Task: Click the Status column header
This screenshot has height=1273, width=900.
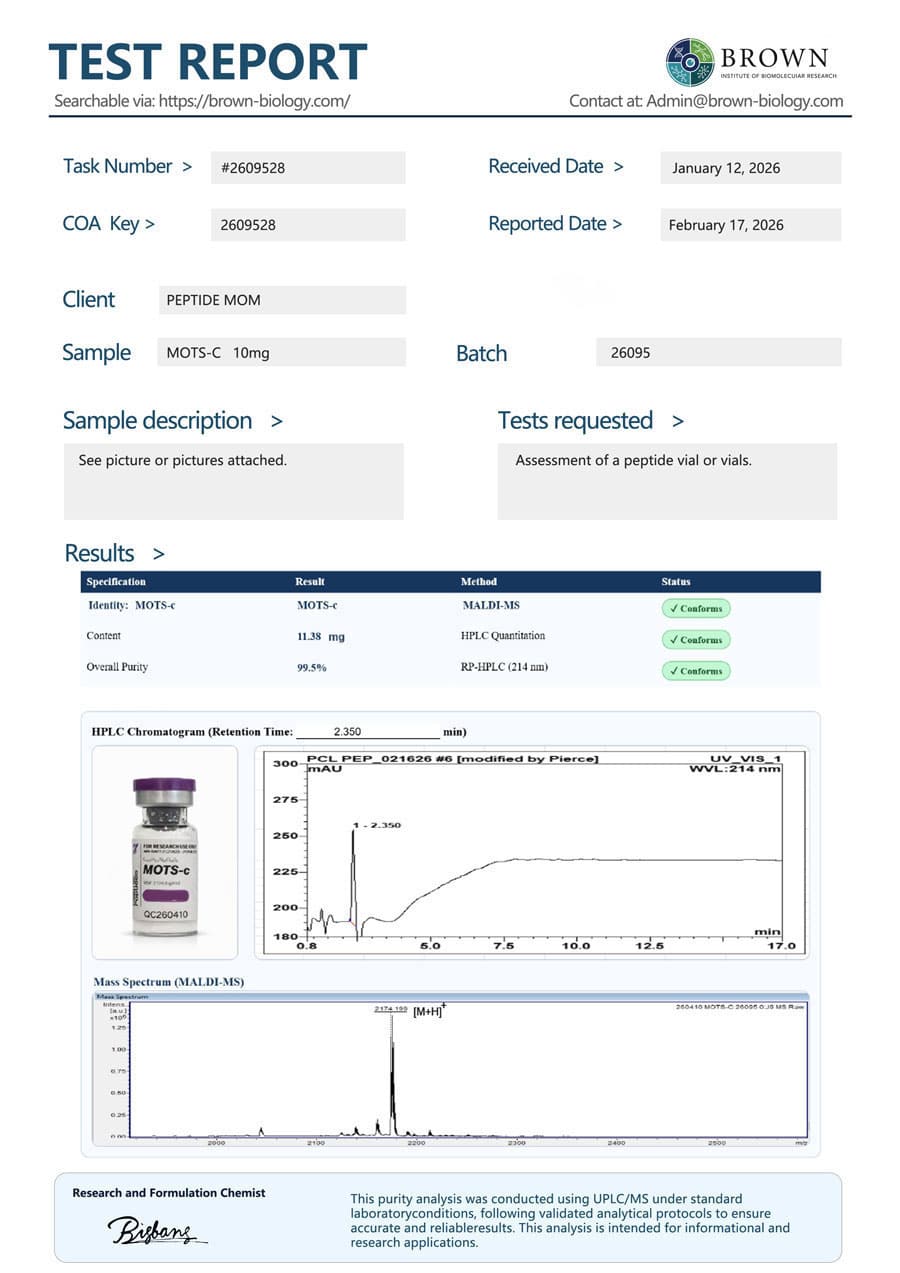Action: pos(676,581)
